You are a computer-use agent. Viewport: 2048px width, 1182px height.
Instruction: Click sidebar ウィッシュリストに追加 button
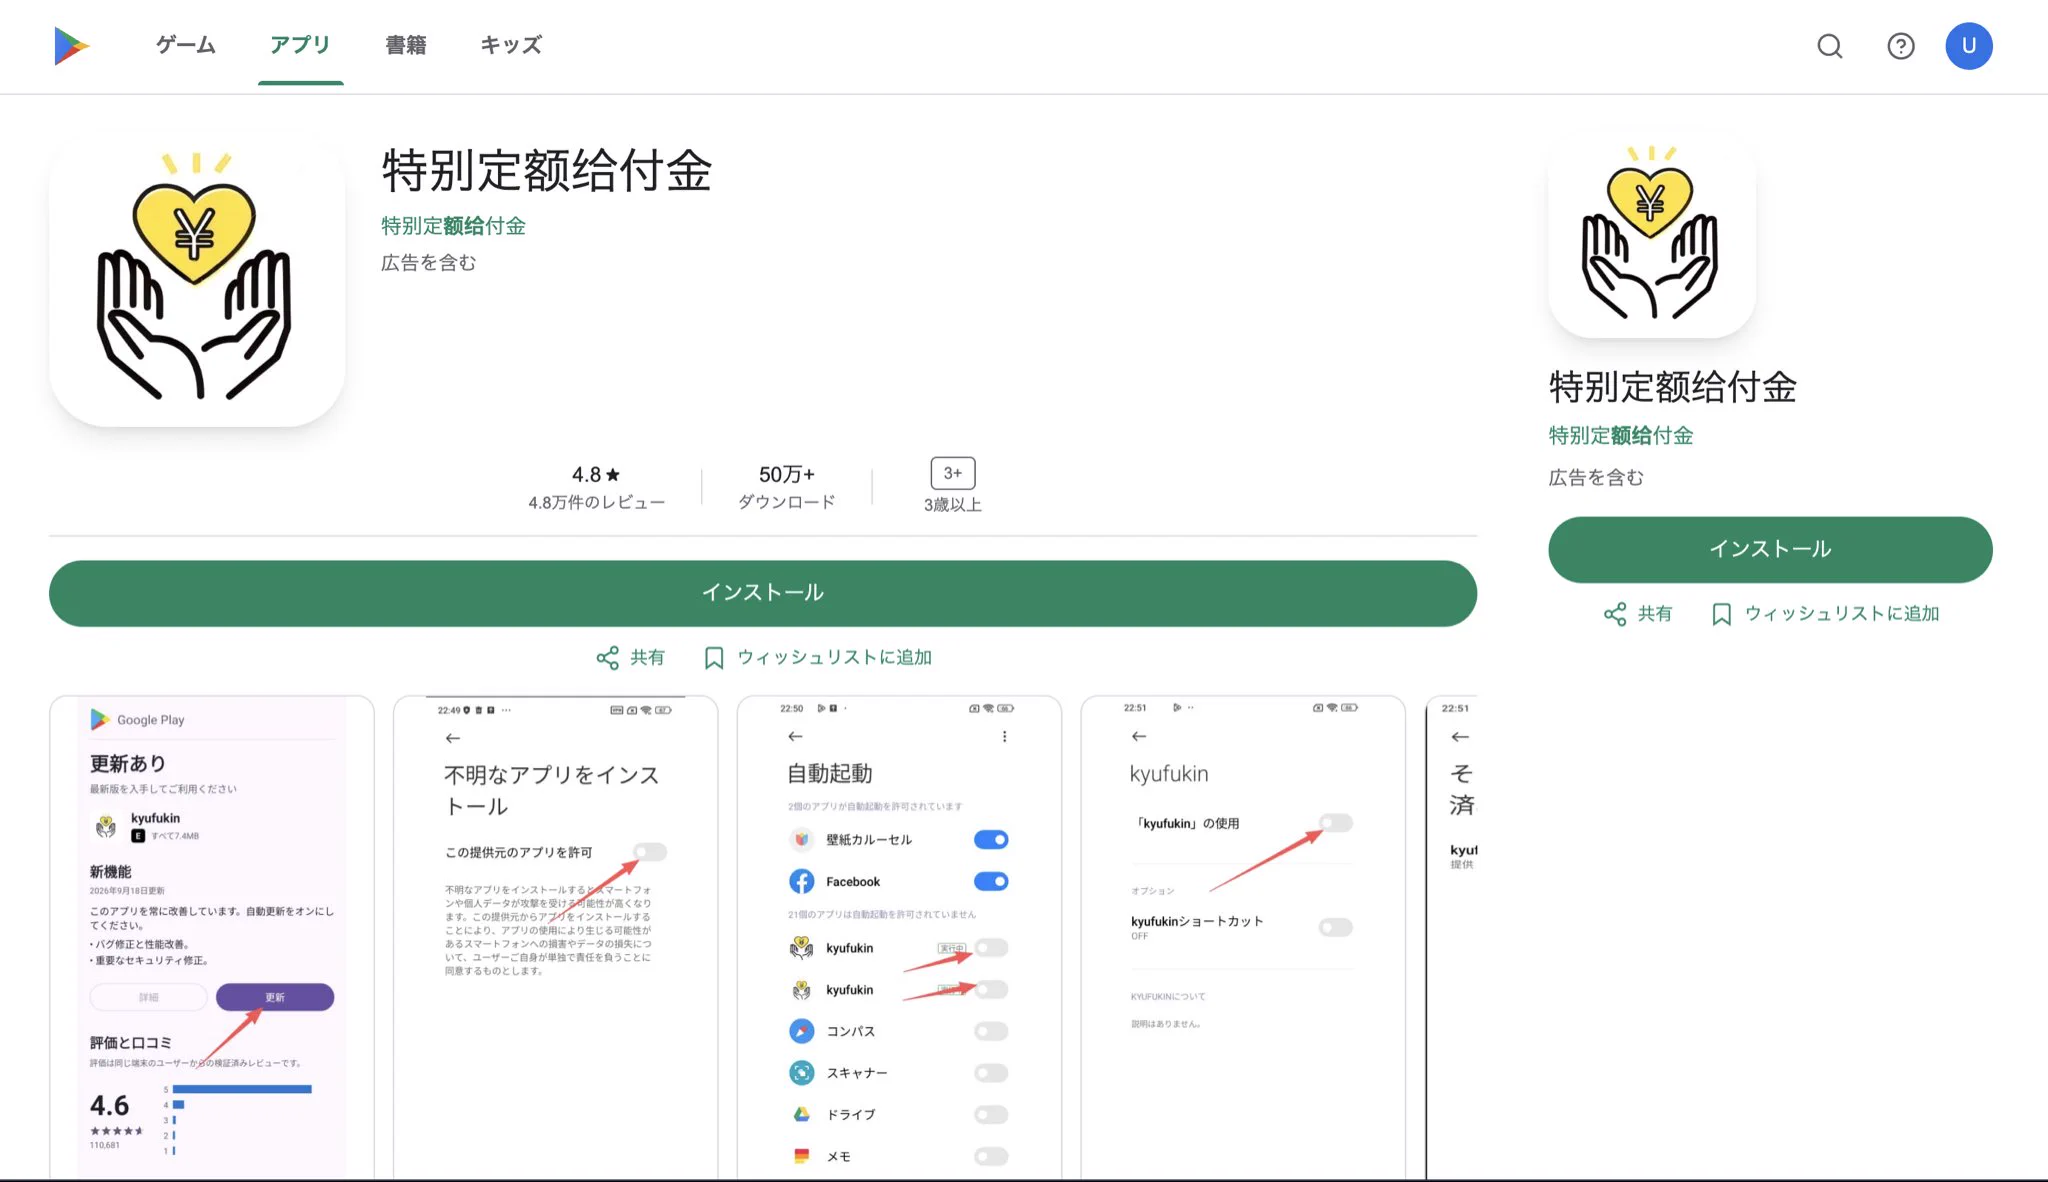pos(1825,613)
